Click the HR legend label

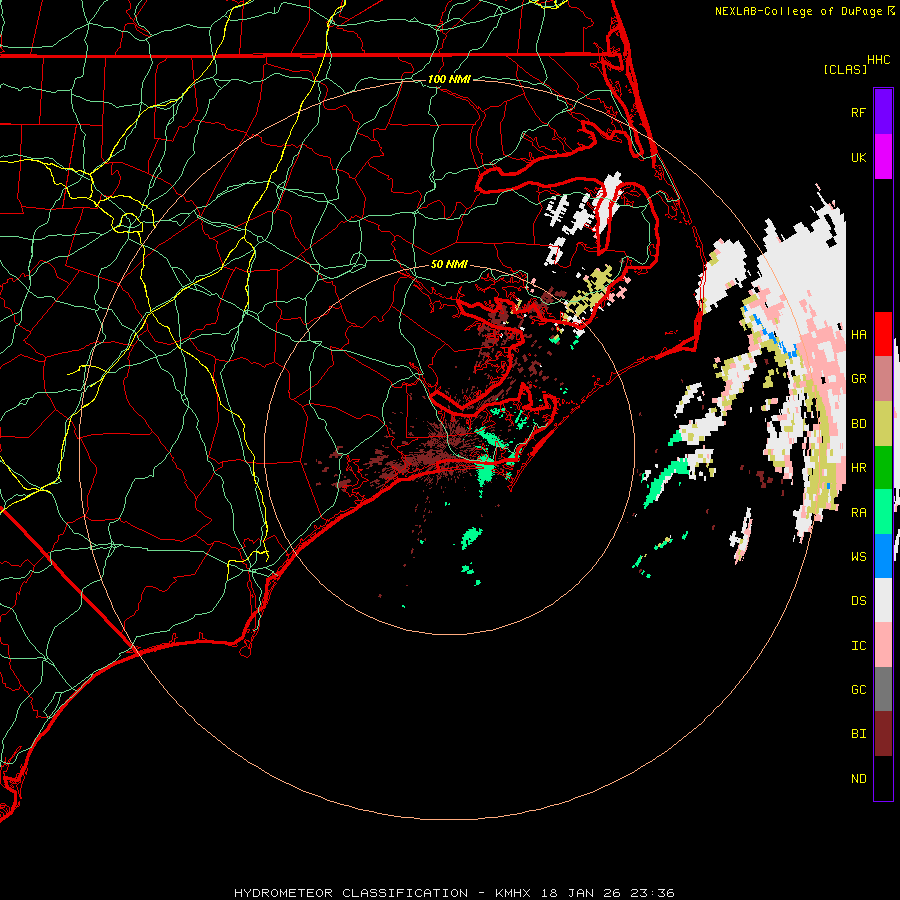pos(858,468)
